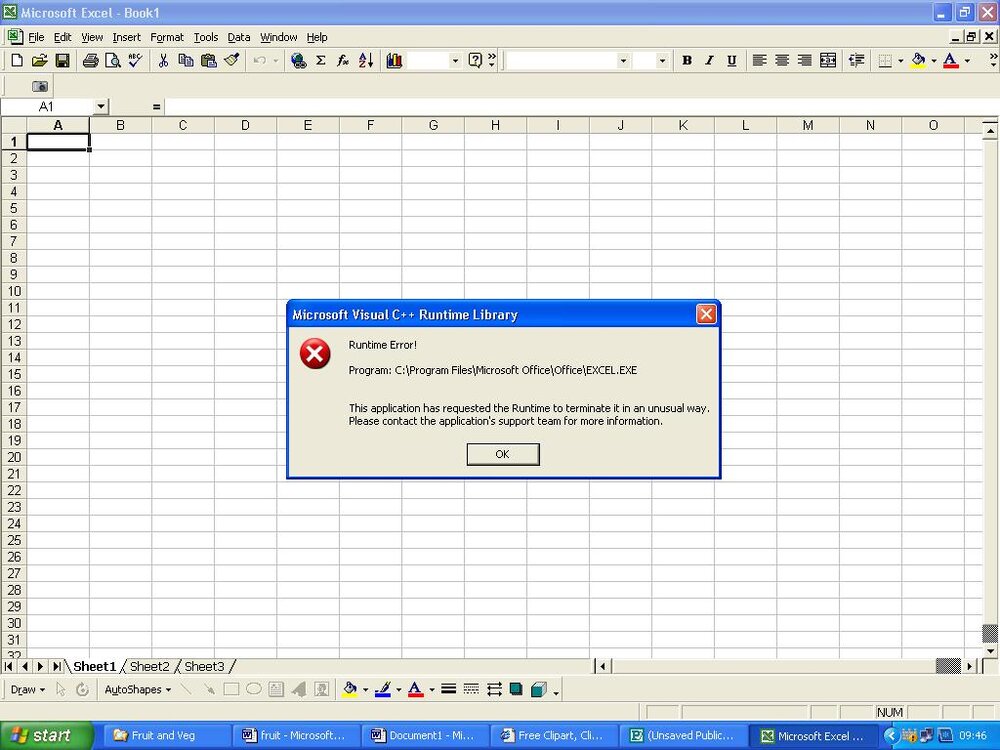Toggle Underline formatting
Screen dimensions: 1000x750
click(732, 61)
